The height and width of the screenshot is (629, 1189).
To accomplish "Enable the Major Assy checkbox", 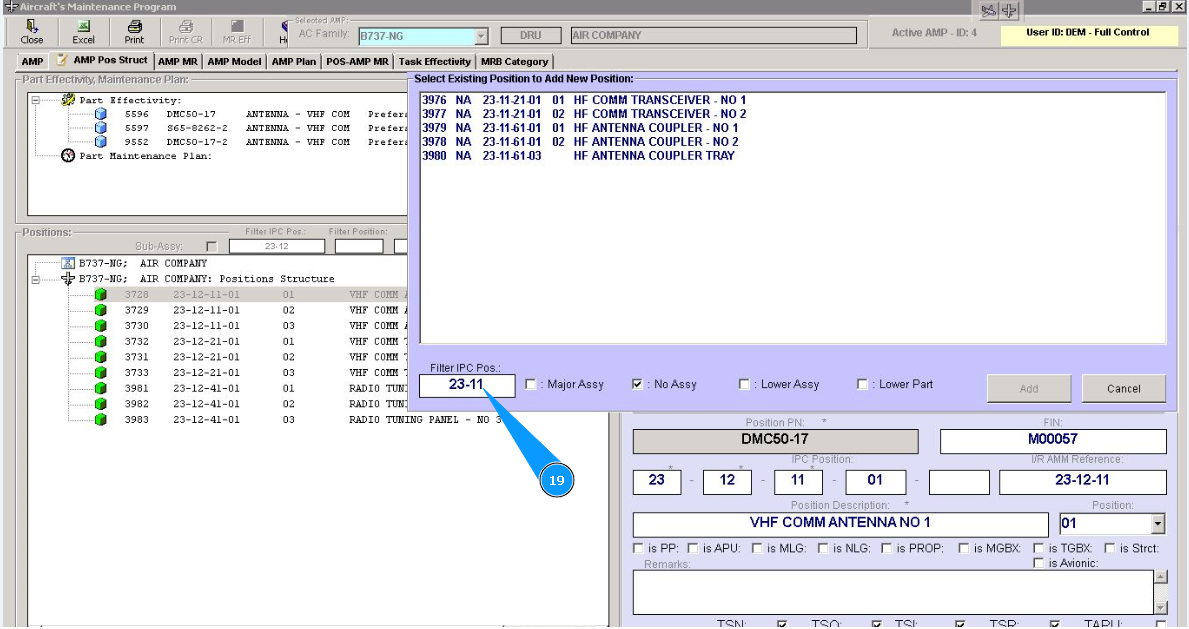I will click(x=531, y=384).
